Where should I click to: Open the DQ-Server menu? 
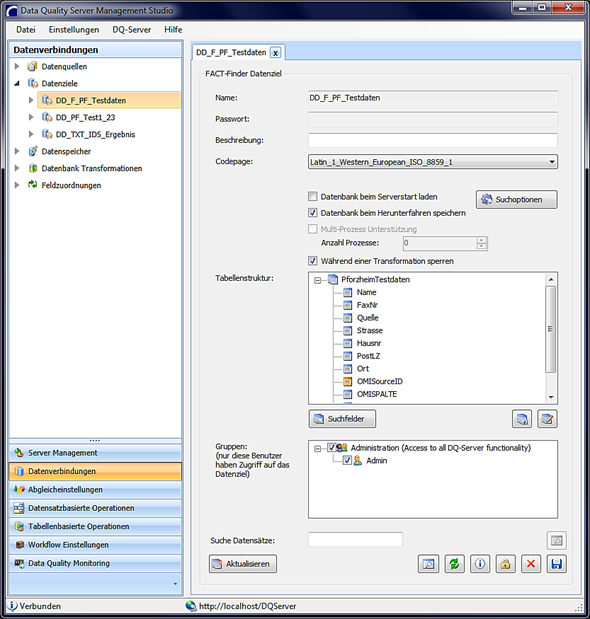click(131, 30)
